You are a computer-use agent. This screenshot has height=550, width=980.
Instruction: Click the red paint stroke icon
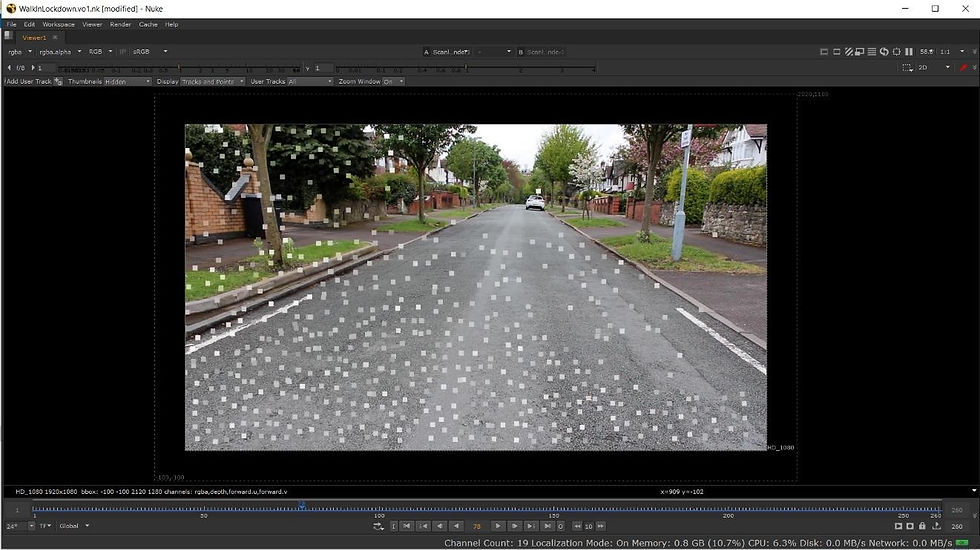962,68
